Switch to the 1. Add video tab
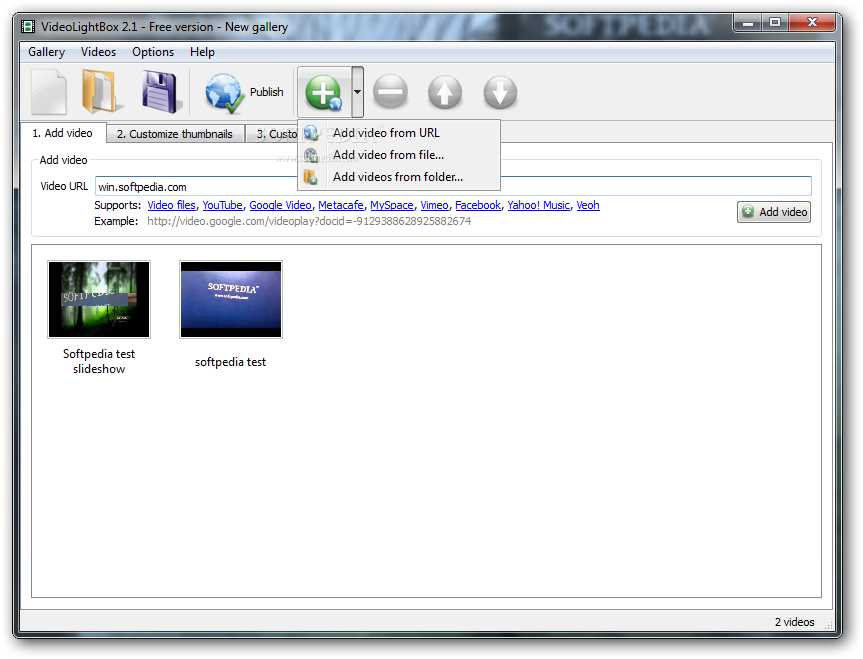 pos(62,133)
